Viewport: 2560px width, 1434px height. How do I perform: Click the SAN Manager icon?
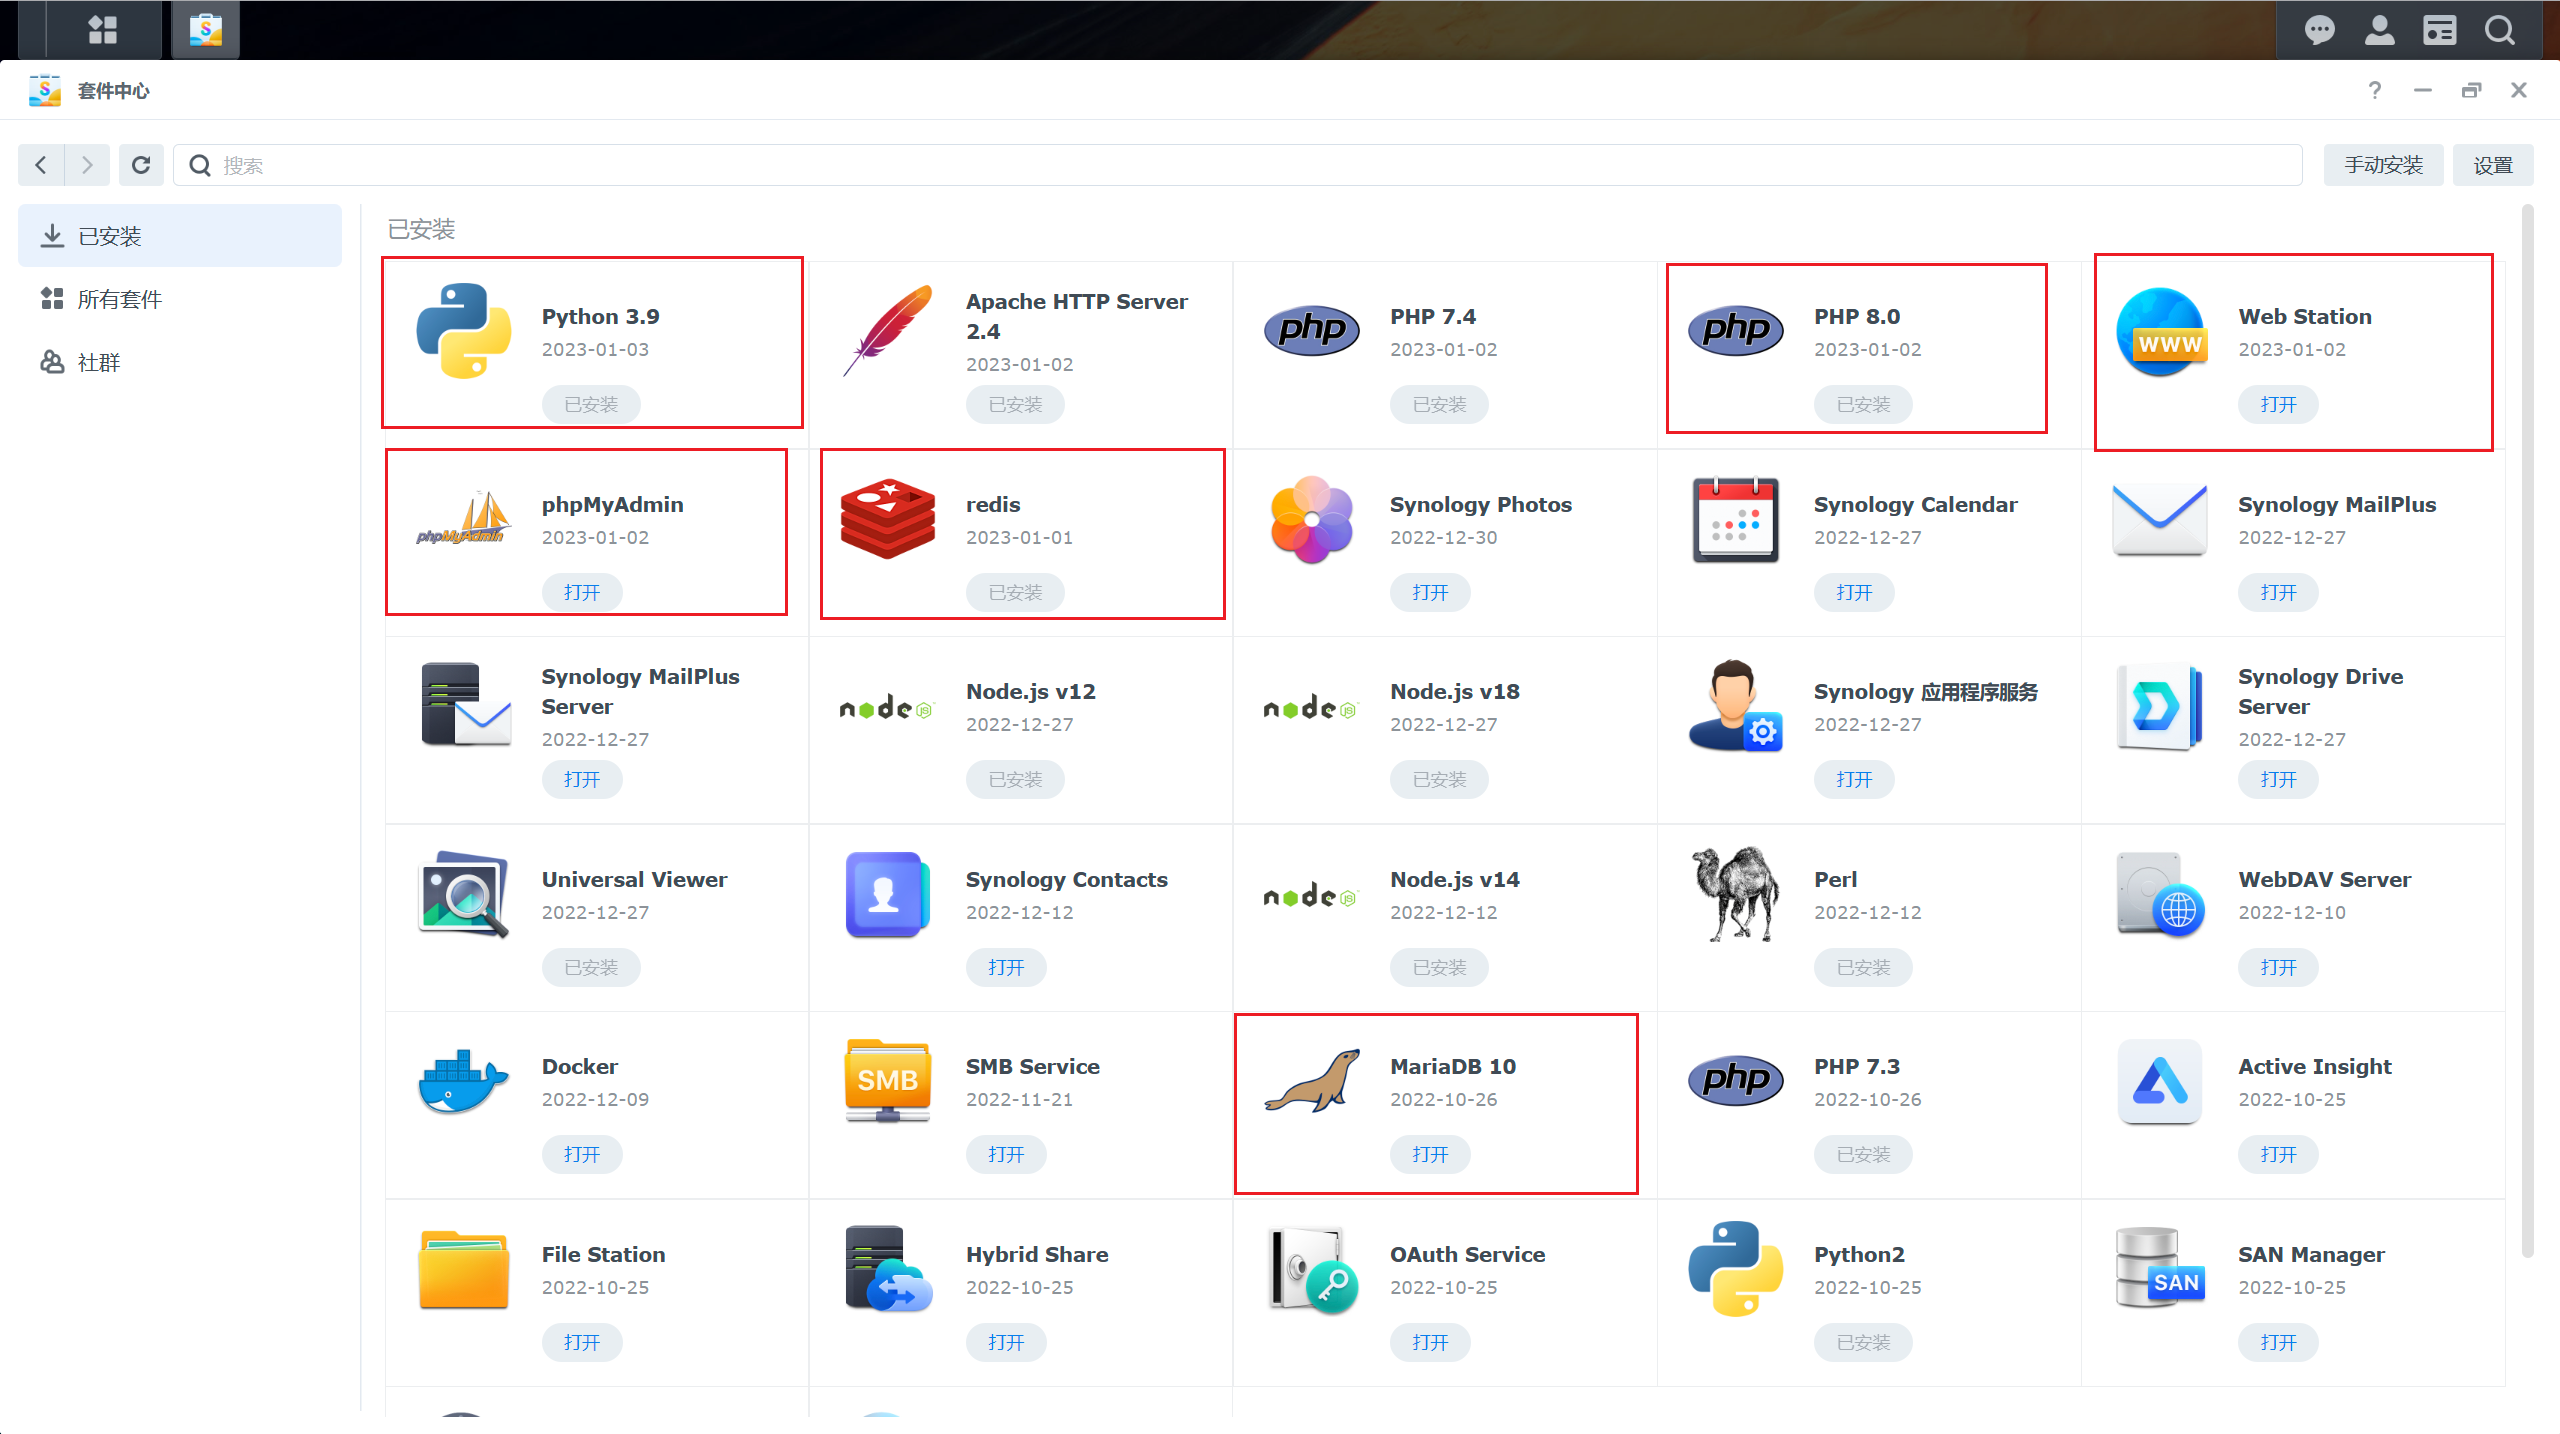2160,1268
